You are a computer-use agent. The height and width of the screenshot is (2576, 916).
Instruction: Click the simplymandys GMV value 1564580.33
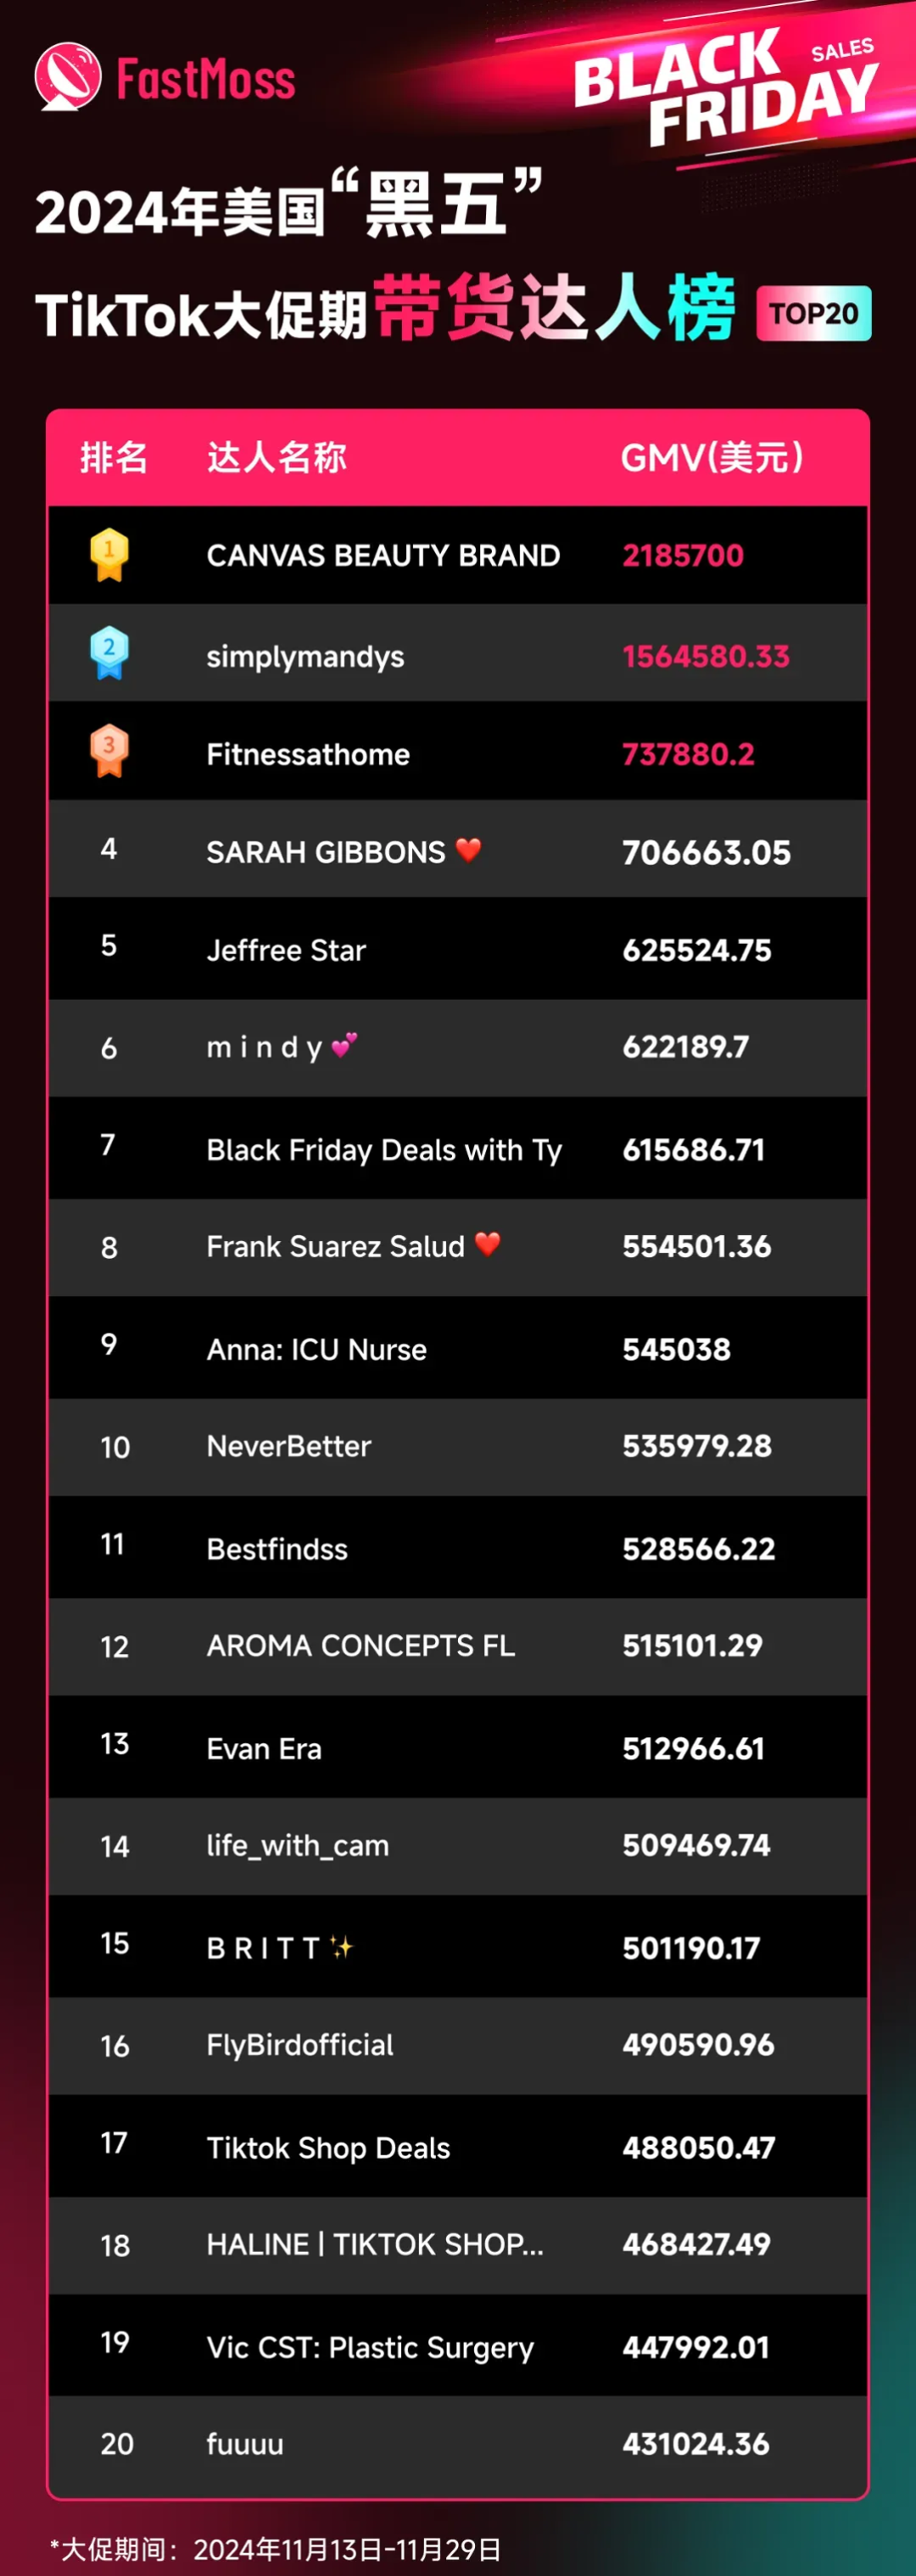706,656
